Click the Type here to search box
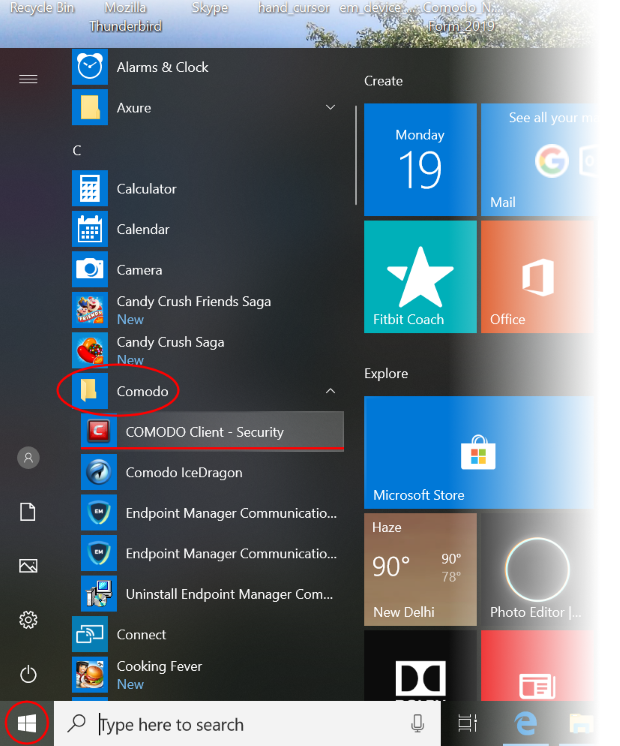Screen dimensions: 620x746 (x=247, y=724)
